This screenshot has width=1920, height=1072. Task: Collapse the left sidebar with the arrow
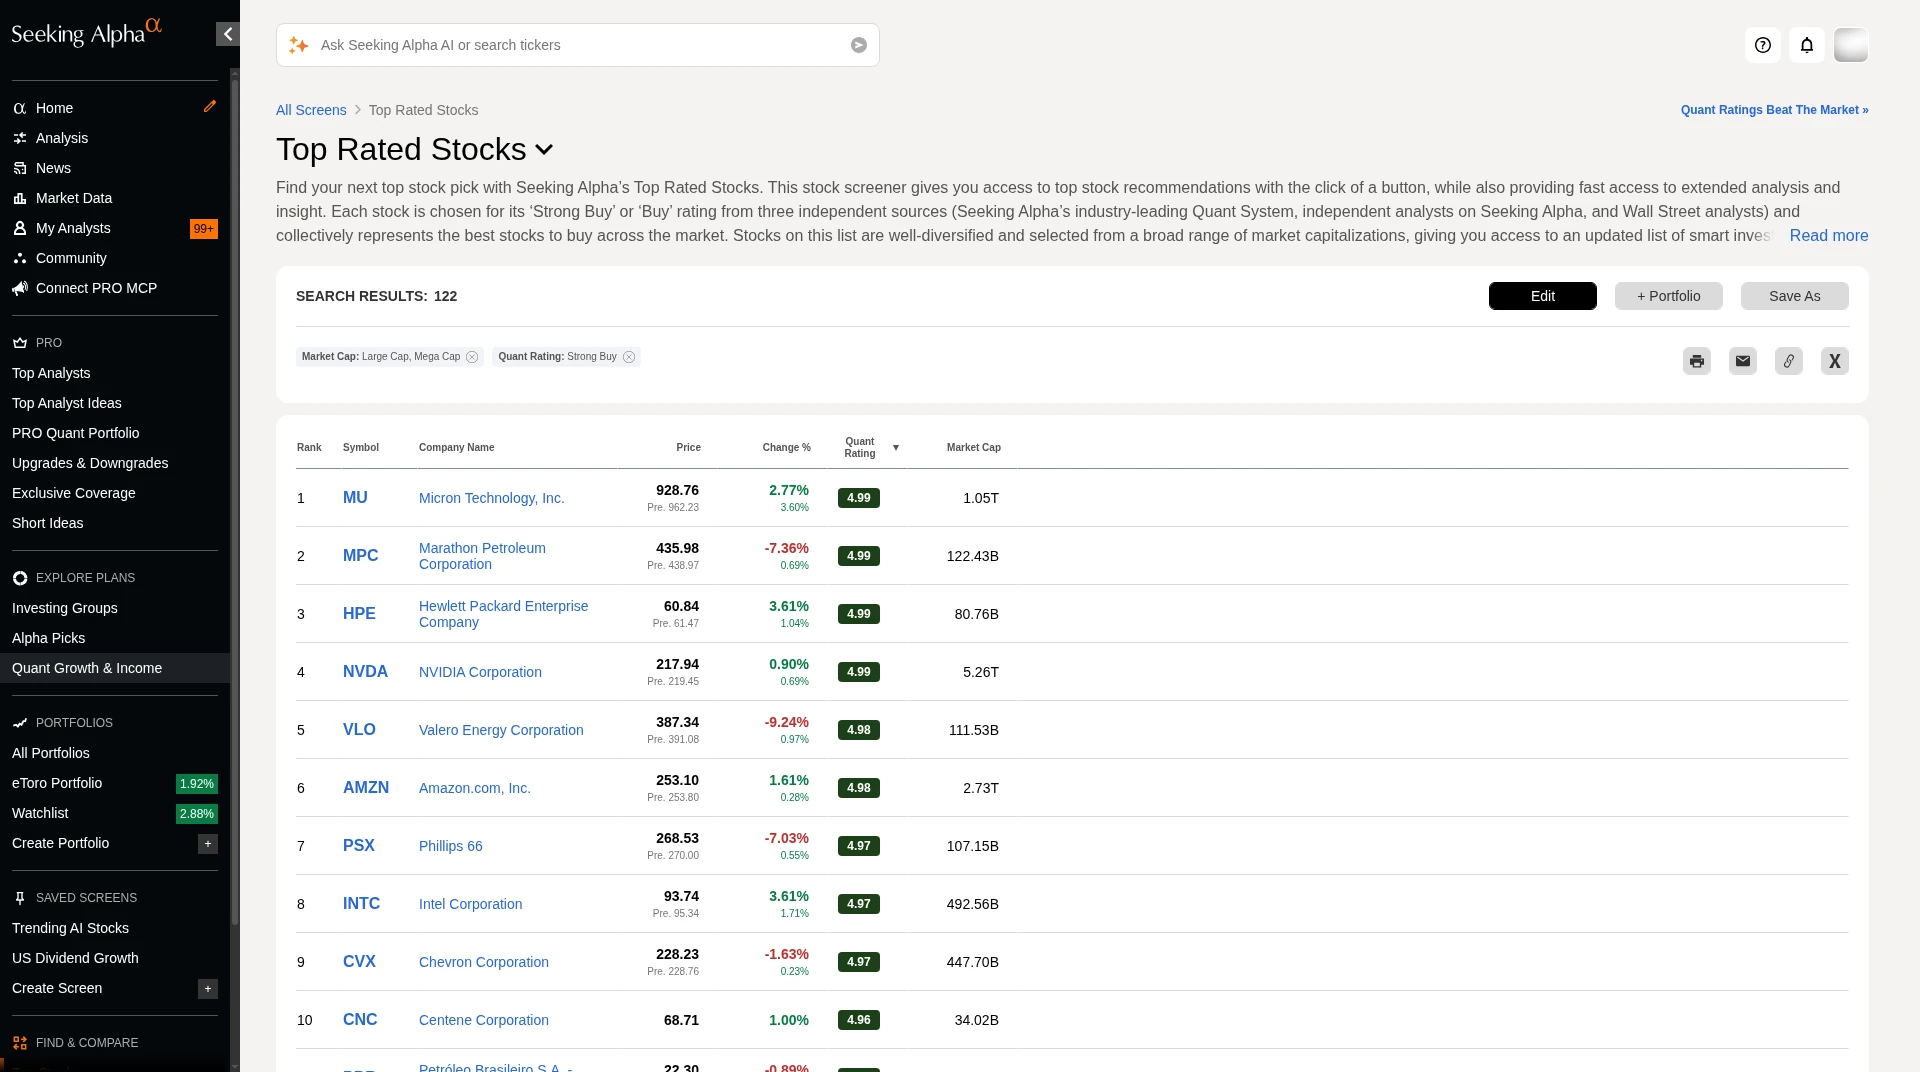(x=228, y=34)
